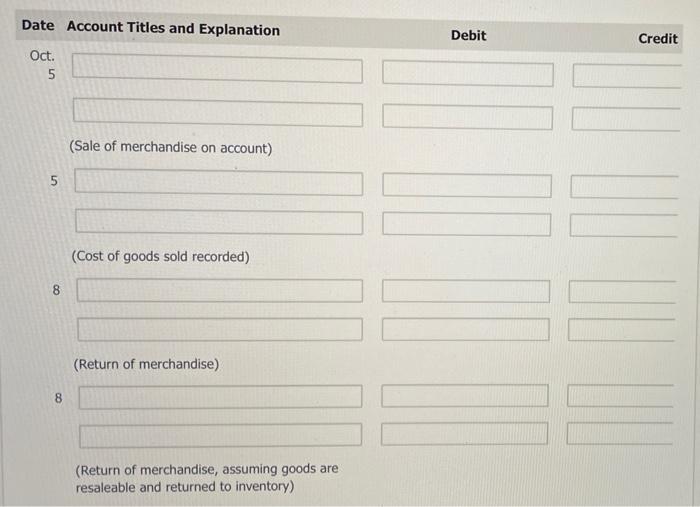The image size is (700, 507).
Task: Select the first Oct. 8 account title field
Action: coord(220,290)
